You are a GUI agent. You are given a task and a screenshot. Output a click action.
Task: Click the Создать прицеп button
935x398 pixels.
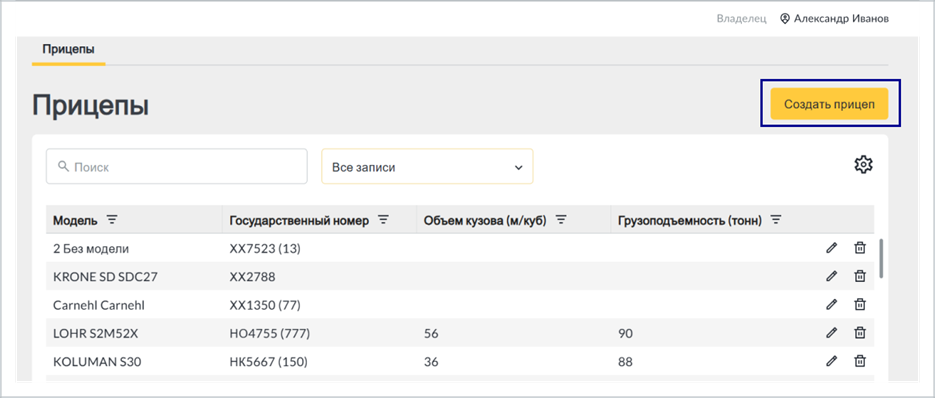(x=829, y=104)
